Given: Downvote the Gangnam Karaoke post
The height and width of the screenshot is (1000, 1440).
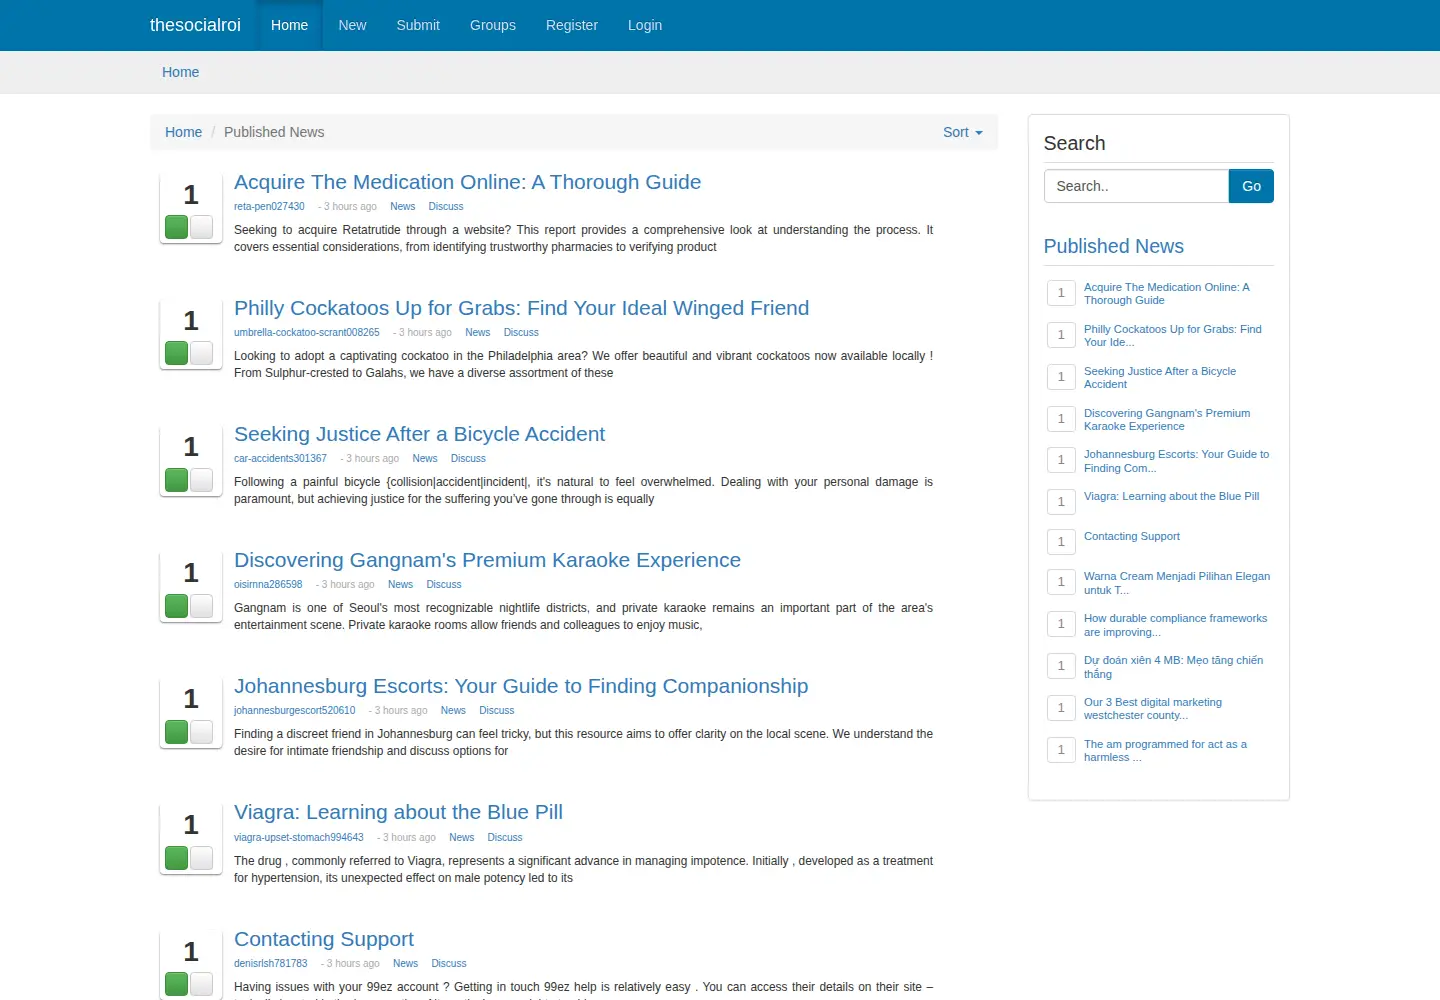Looking at the screenshot, I should [x=201, y=606].
